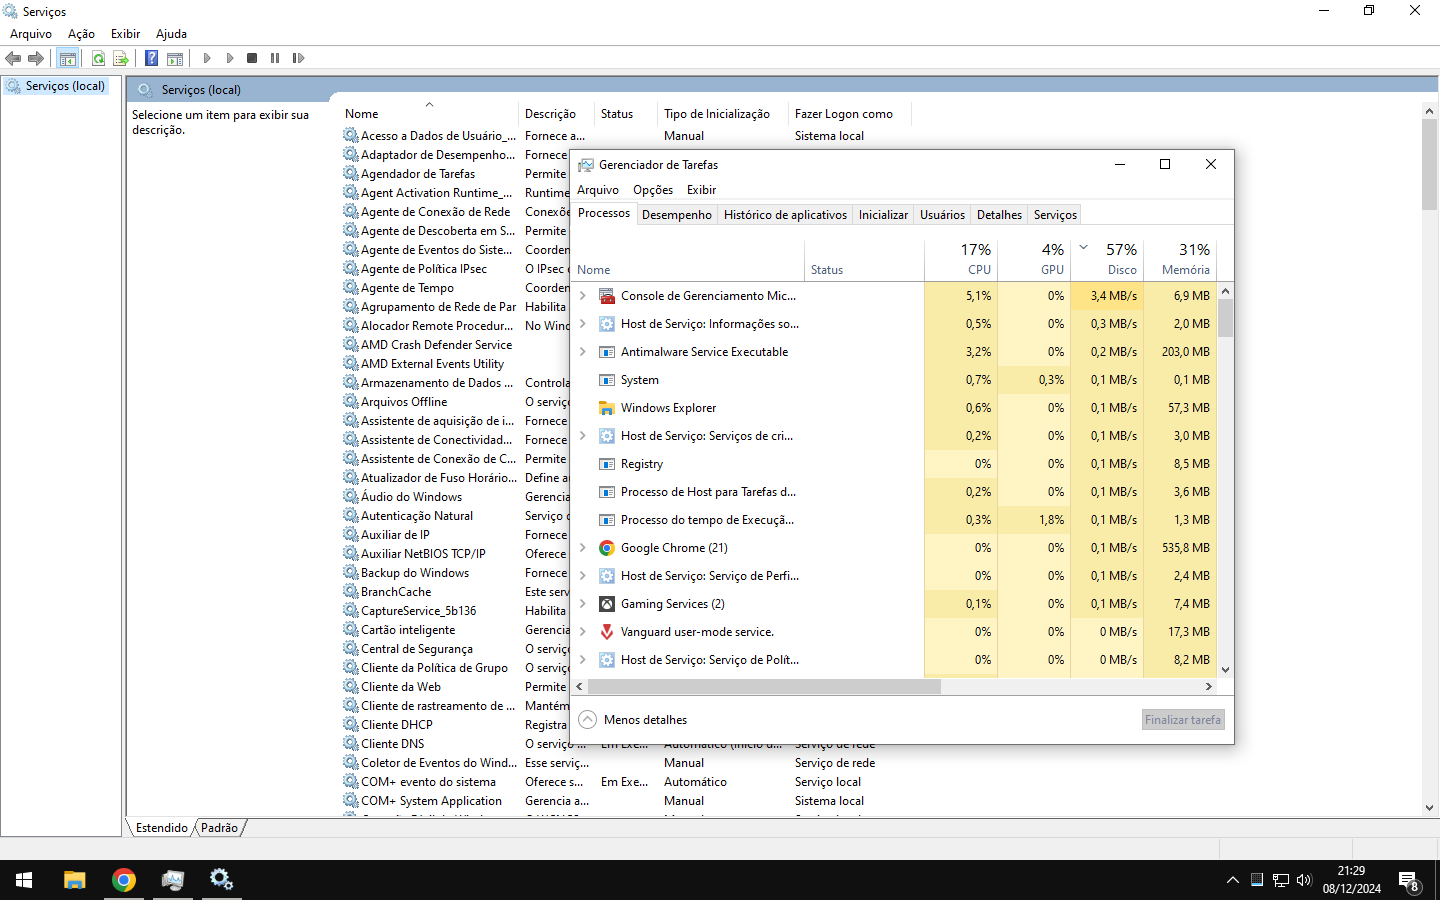Expand Host de Serviço: Serviços de cri... group
This screenshot has width=1440, height=900.
tap(583, 436)
